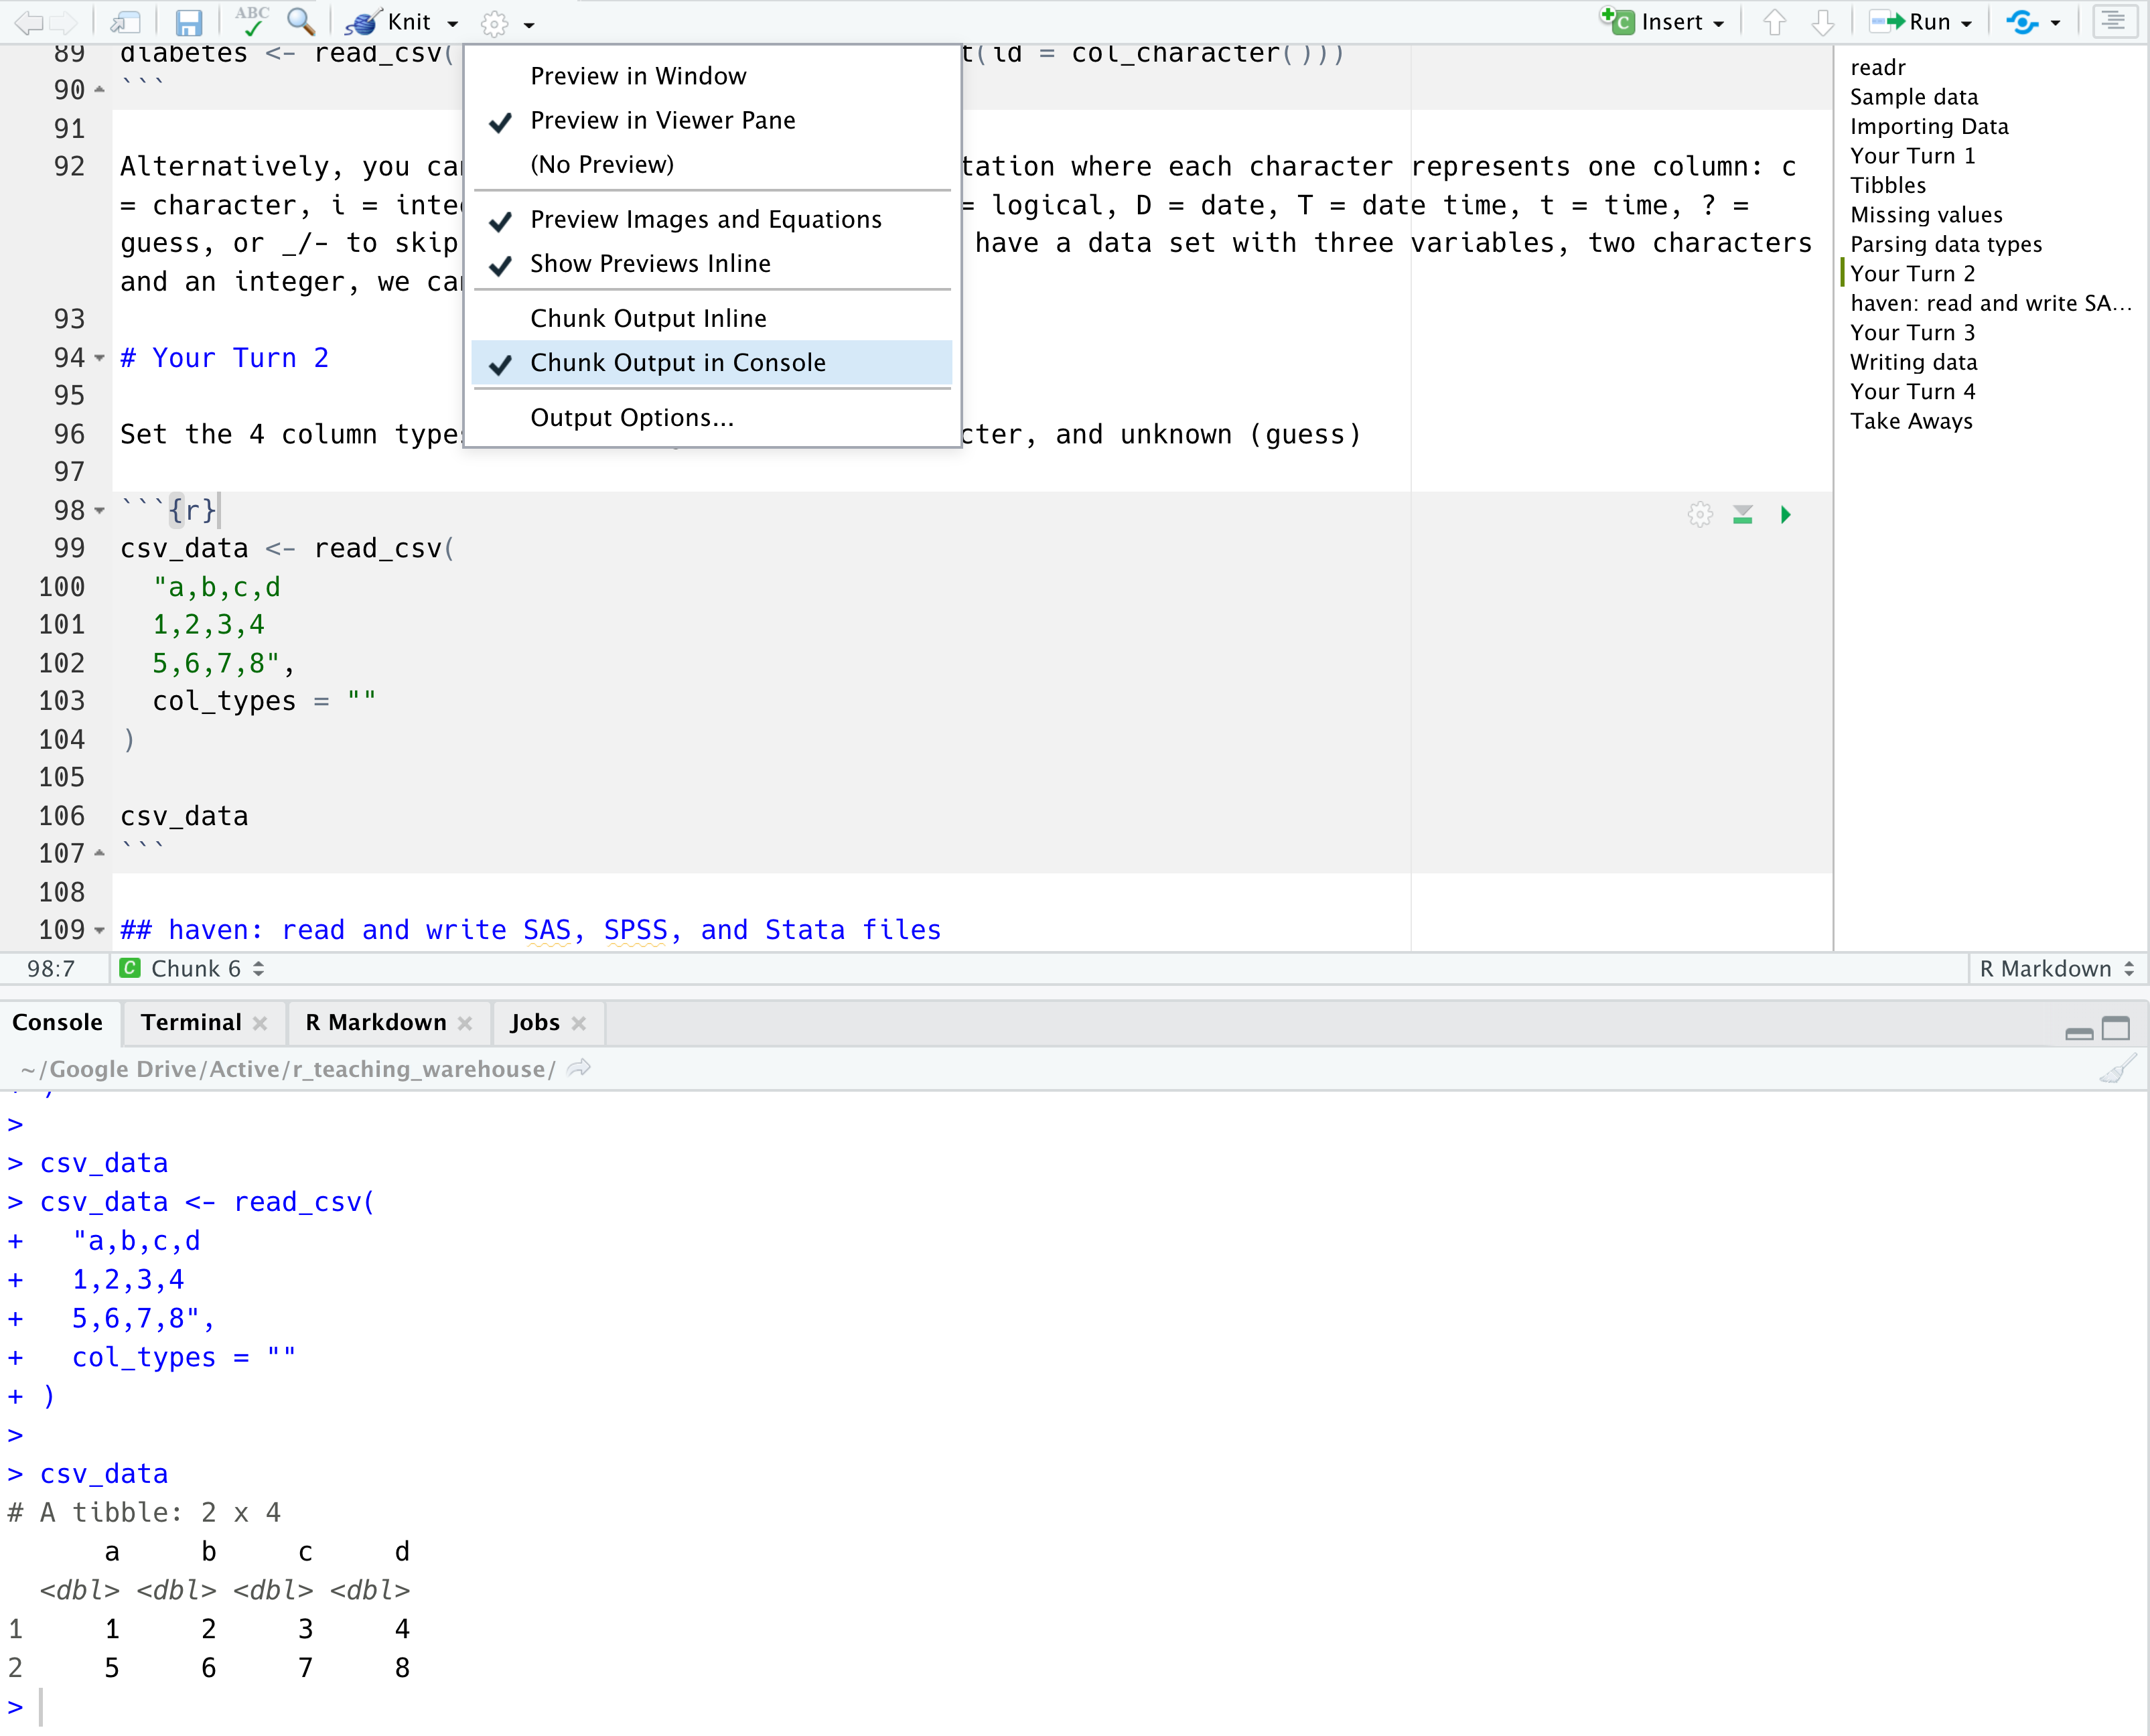Open Knit options dropdown arrow
Screen dimensions: 2150x1736
click(453, 23)
